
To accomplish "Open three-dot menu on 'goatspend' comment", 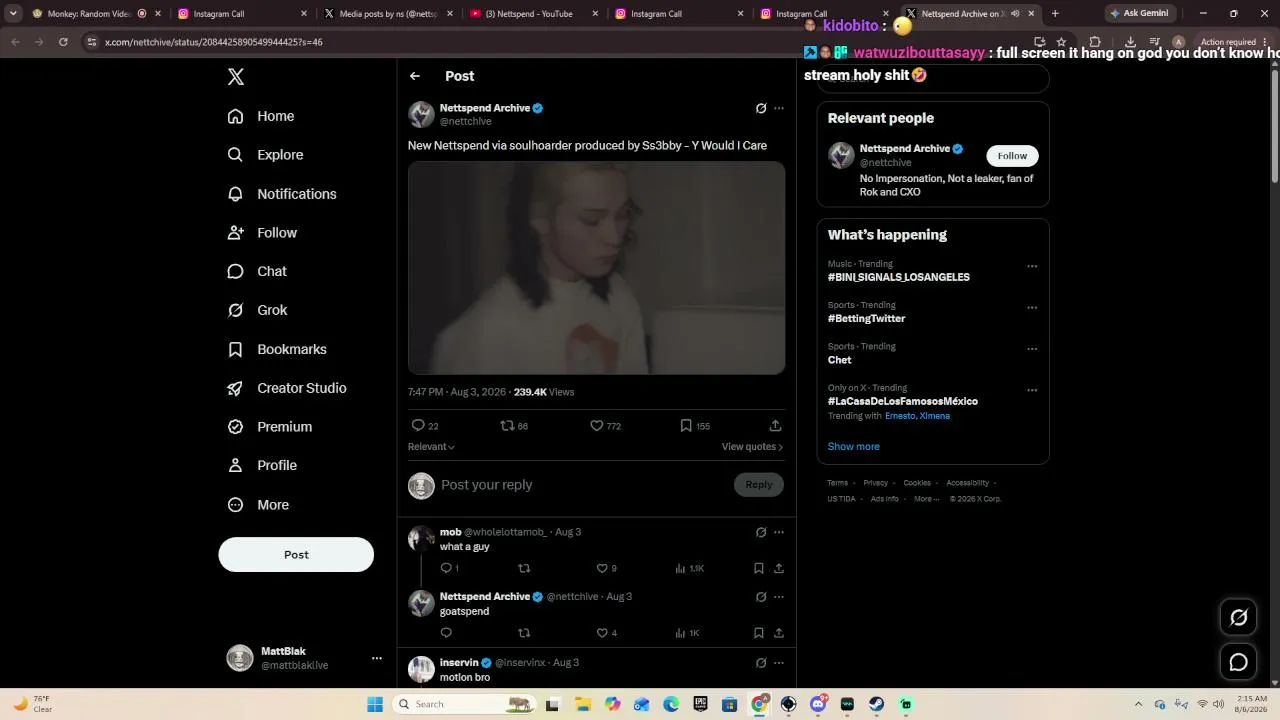I will [779, 597].
